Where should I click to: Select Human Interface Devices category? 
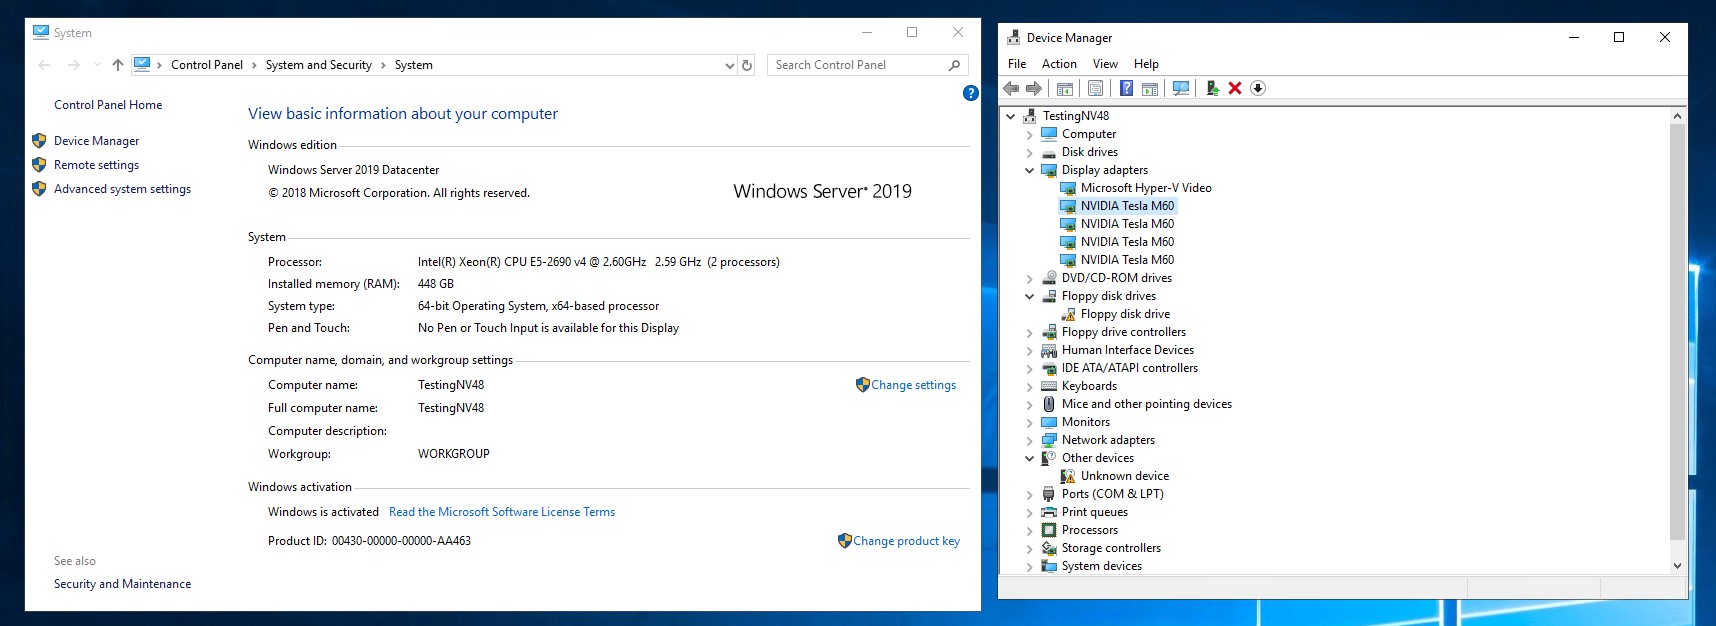1127,350
